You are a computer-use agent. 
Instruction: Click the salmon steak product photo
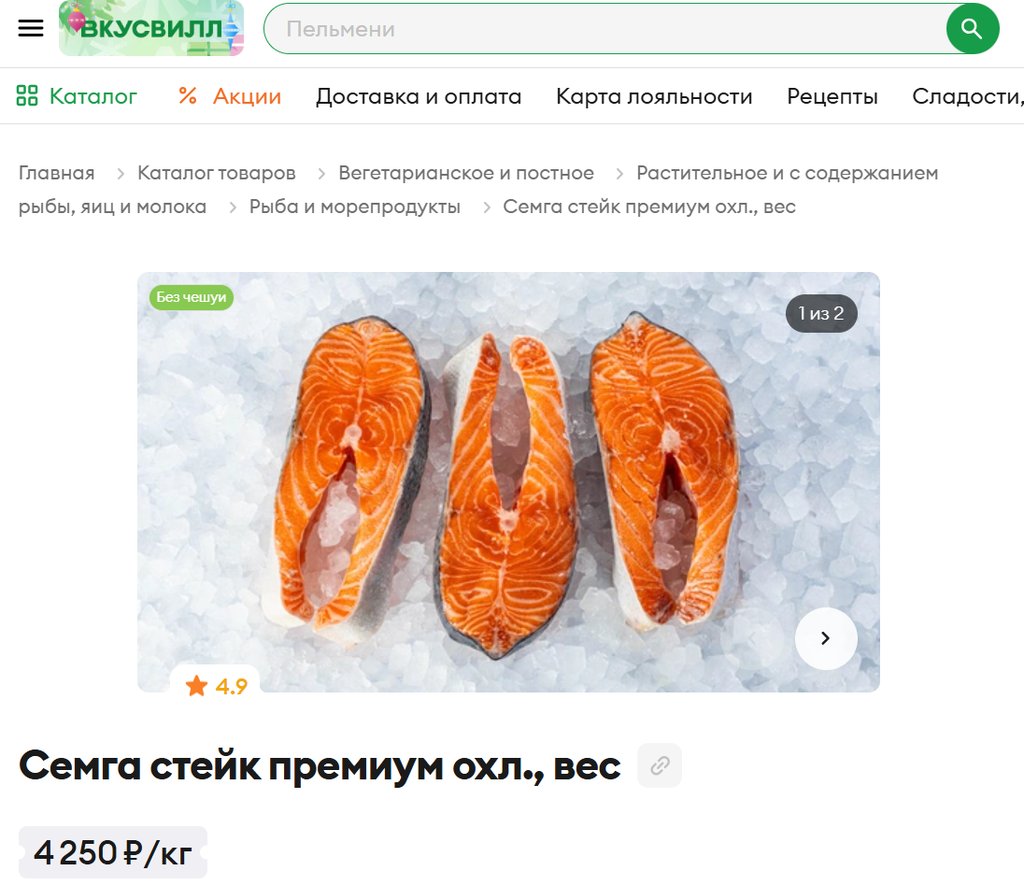508,482
